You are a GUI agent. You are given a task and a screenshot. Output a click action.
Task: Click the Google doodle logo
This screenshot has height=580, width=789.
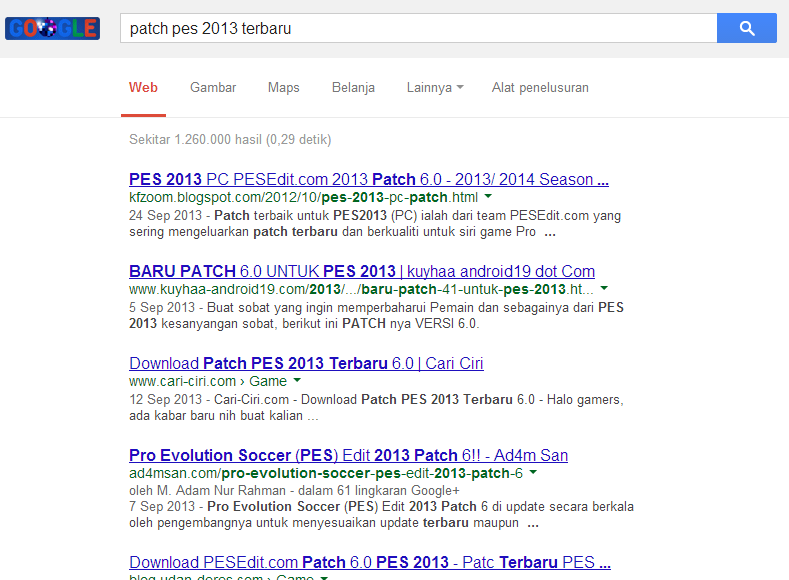click(x=53, y=28)
